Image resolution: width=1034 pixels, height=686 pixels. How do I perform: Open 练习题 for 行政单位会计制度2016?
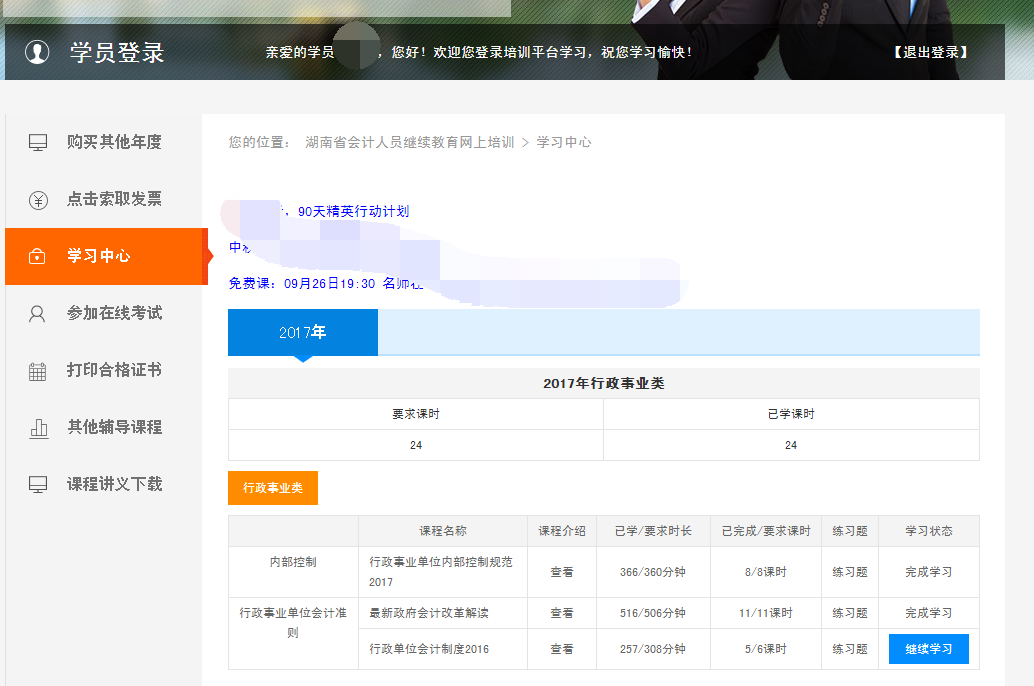coord(849,649)
